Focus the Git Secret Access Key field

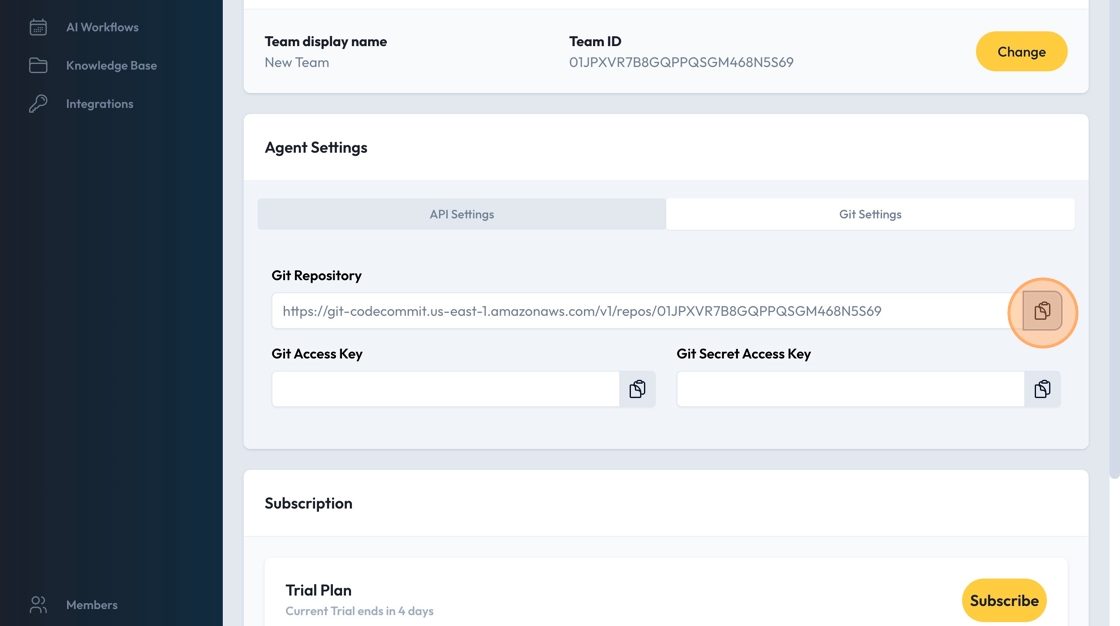tap(850, 389)
